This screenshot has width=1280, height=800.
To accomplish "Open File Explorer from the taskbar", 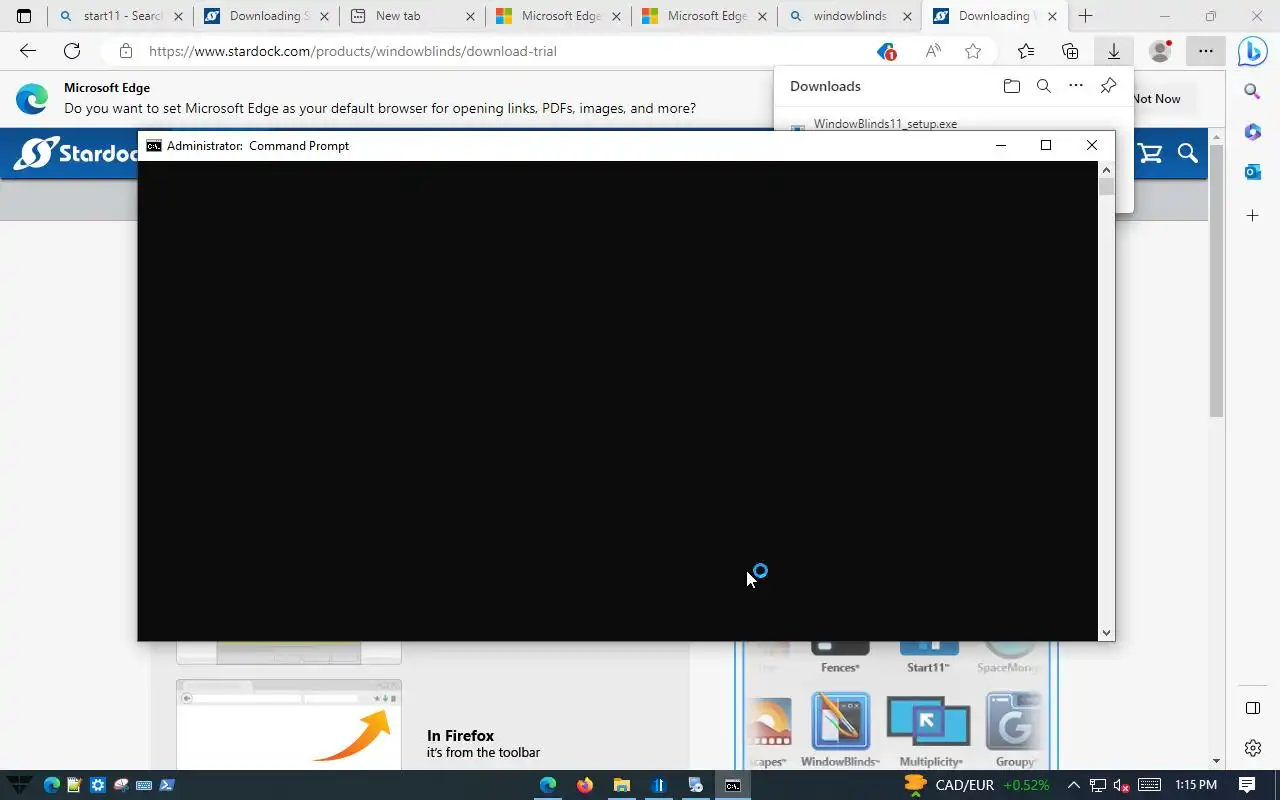I will coord(621,785).
